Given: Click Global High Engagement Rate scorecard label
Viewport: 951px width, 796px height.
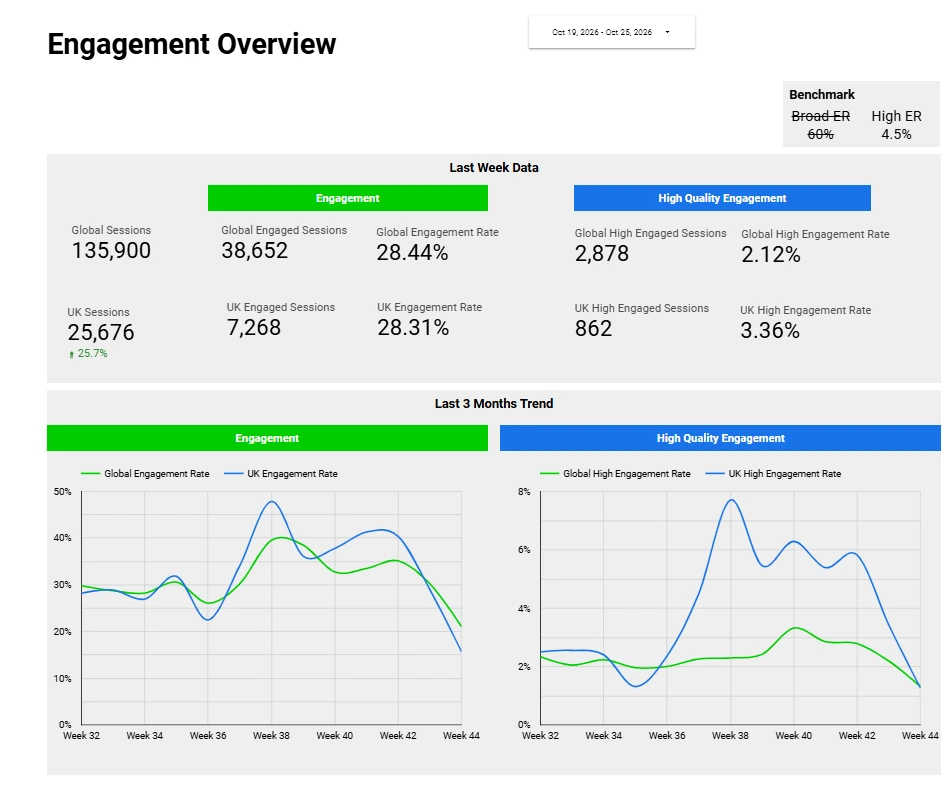Looking at the screenshot, I should point(815,234).
